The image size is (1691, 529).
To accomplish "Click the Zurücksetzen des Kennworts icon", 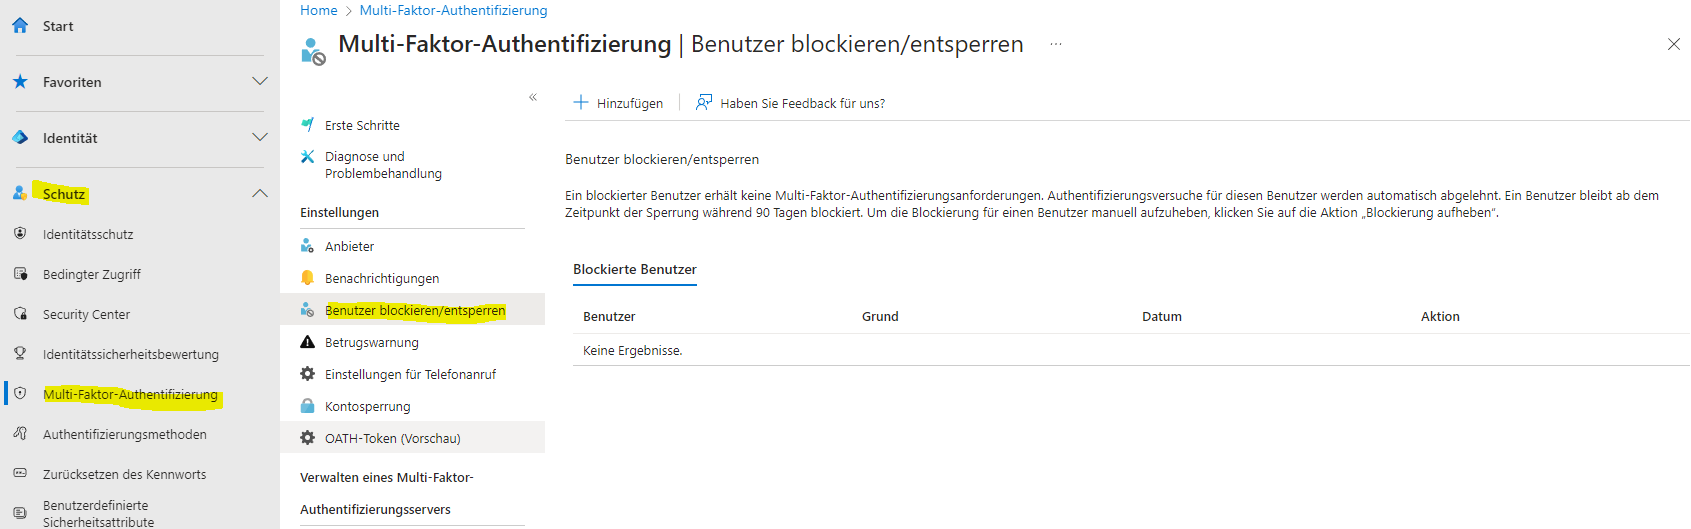I will click(x=20, y=474).
